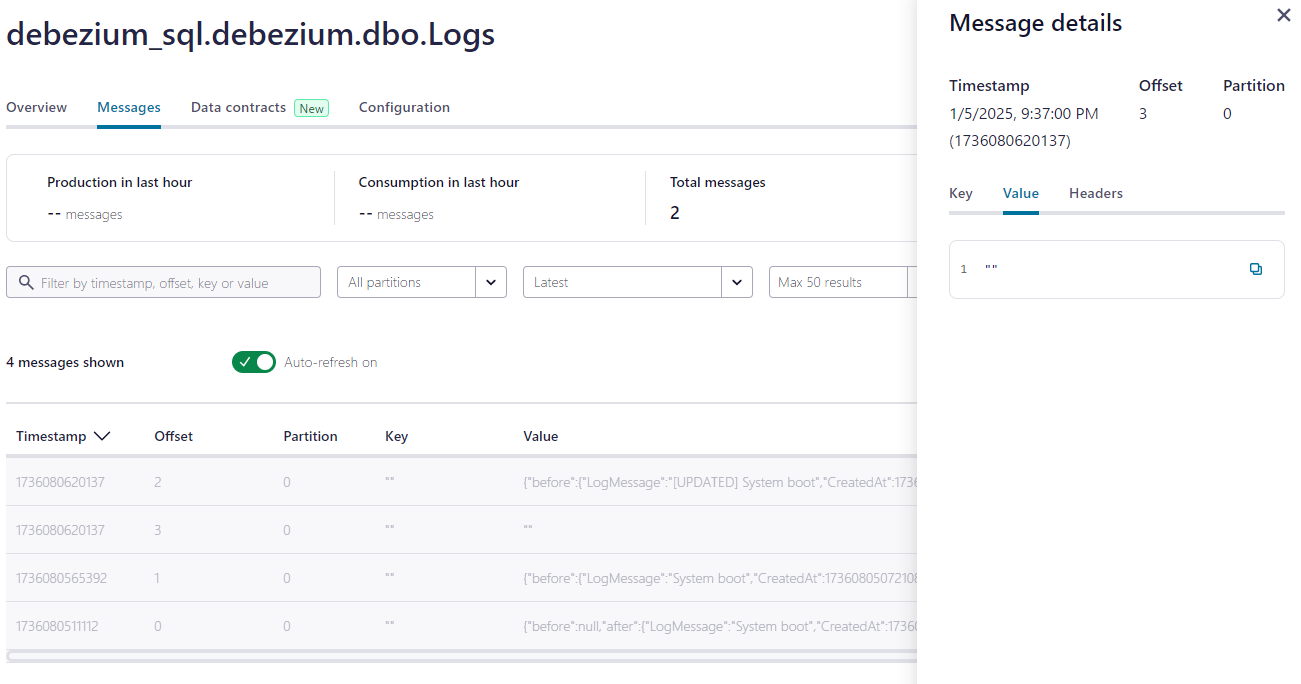
Task: Close the Message details panel
Action: [x=1284, y=16]
